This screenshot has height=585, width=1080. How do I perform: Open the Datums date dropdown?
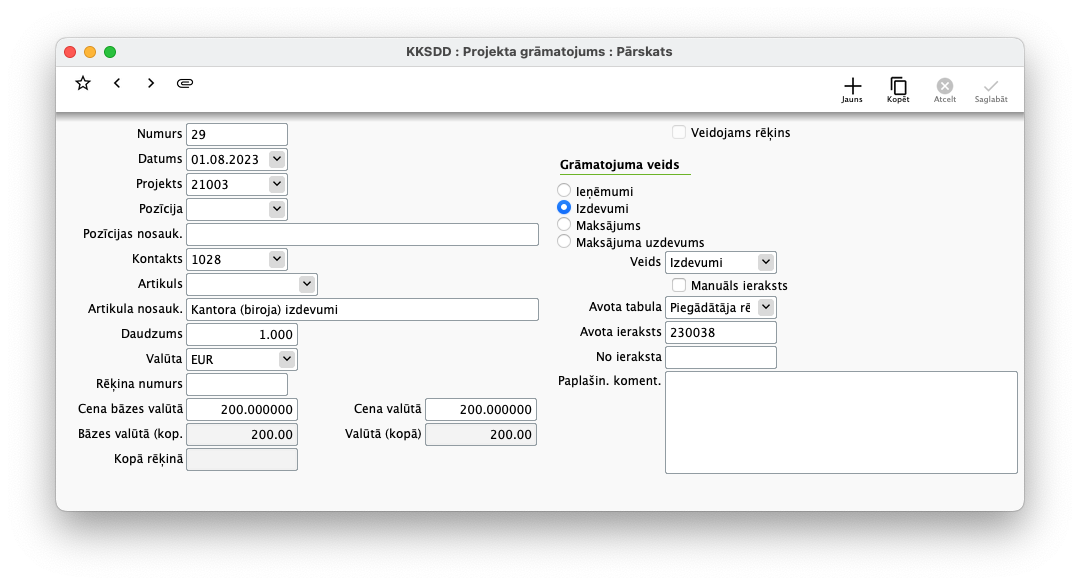point(277,159)
